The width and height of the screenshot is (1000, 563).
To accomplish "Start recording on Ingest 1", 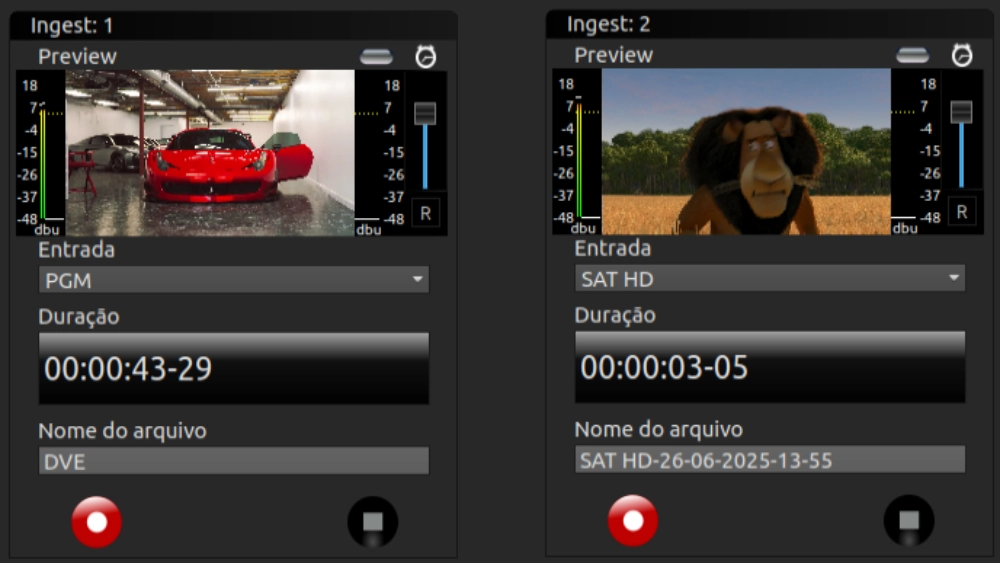I will (x=96, y=522).
